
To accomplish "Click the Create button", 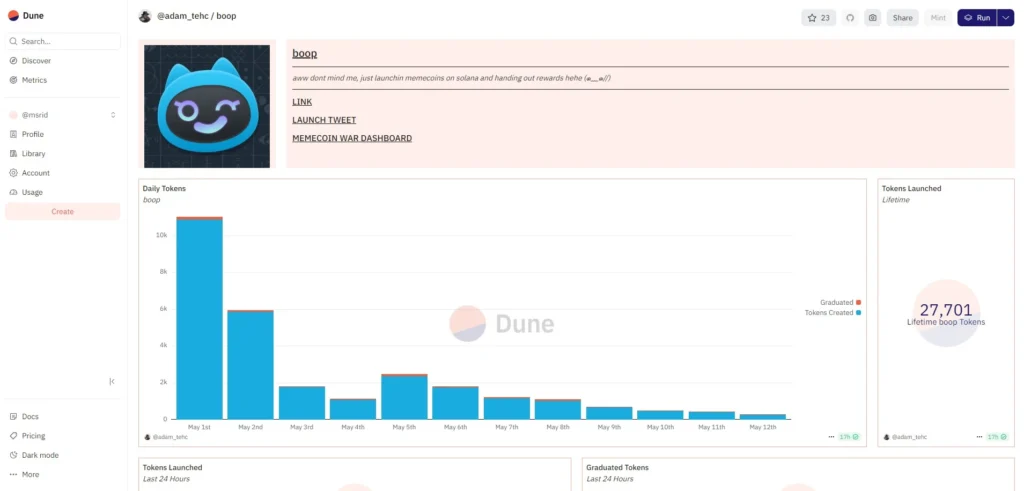I will tap(63, 212).
